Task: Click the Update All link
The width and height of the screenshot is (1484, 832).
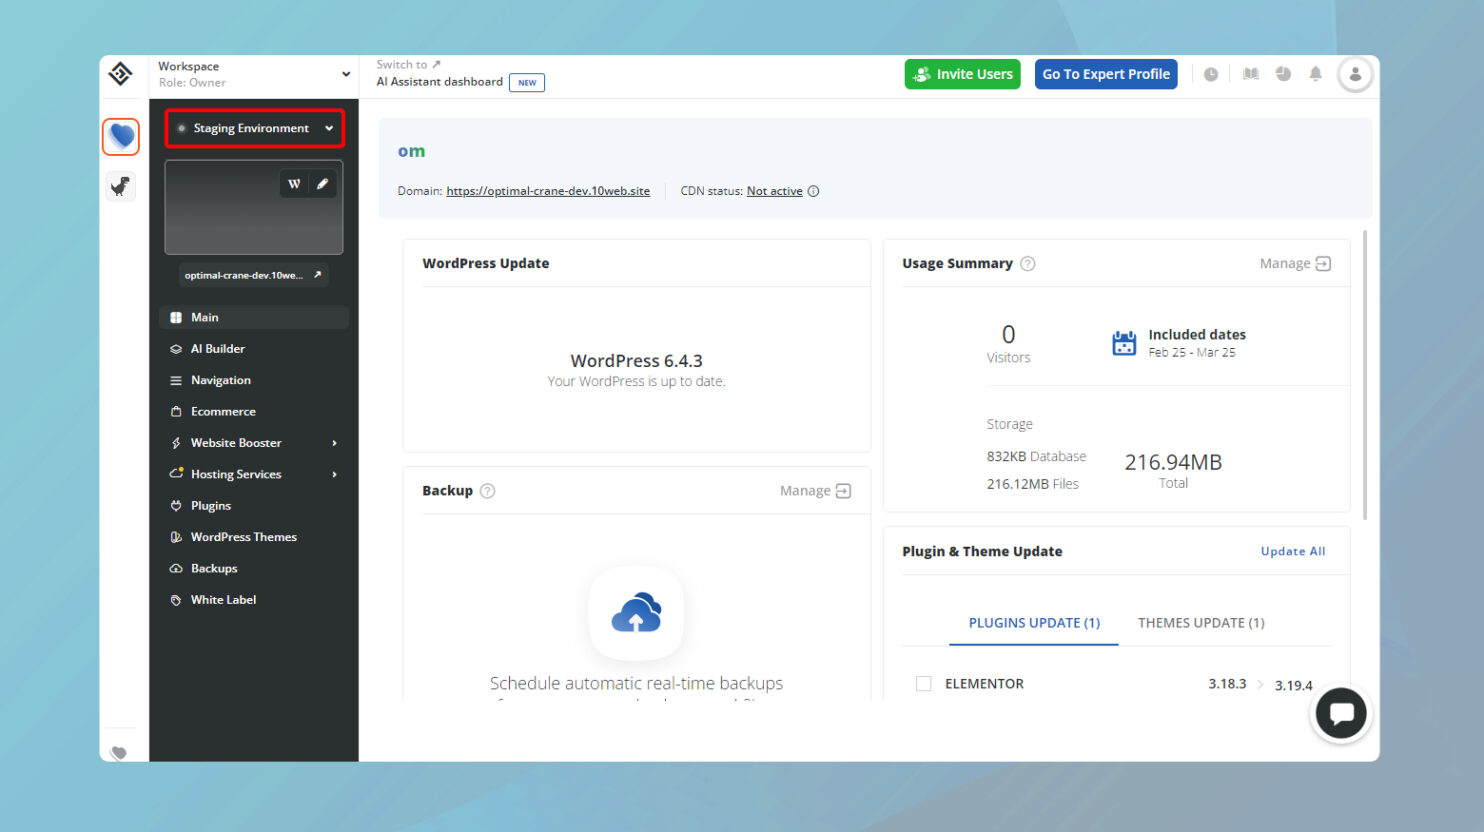Action: point(1292,551)
